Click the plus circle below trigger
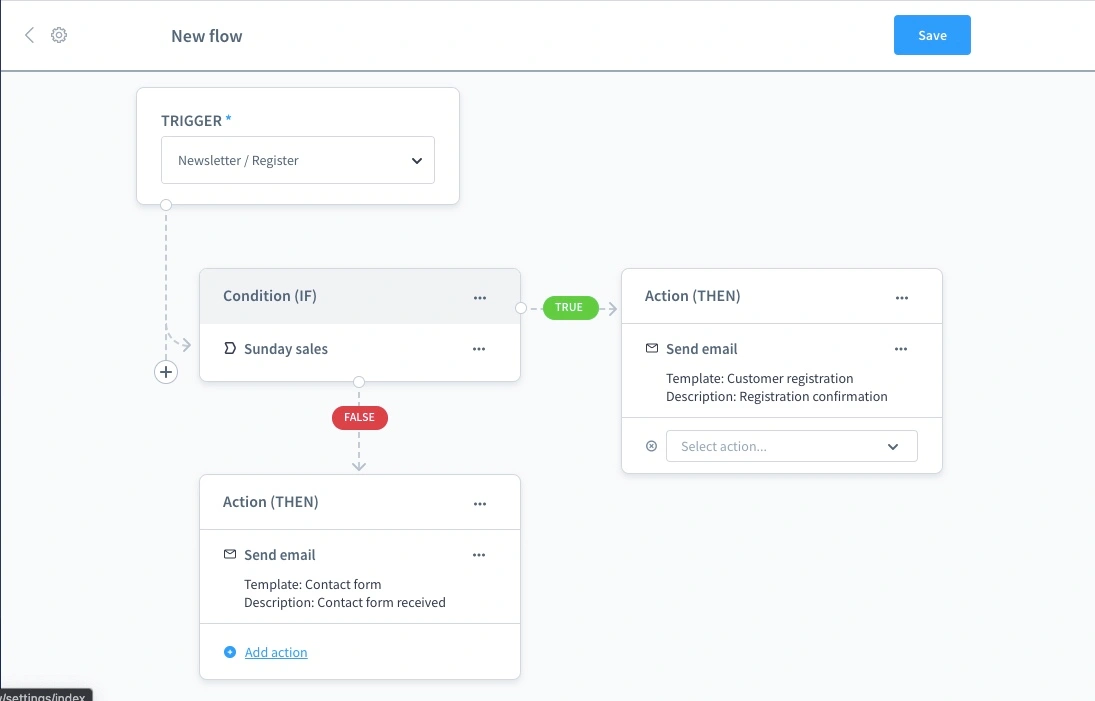Viewport: 1095px width, 701px height. pyautogui.click(x=166, y=372)
